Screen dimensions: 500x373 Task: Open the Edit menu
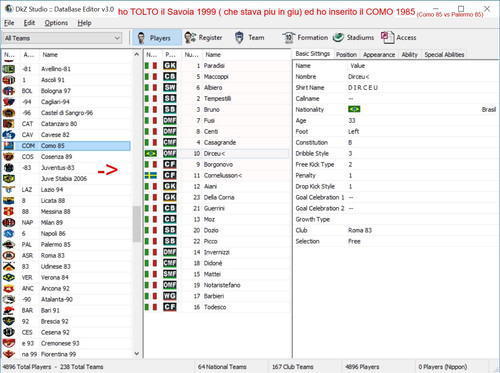tap(29, 23)
